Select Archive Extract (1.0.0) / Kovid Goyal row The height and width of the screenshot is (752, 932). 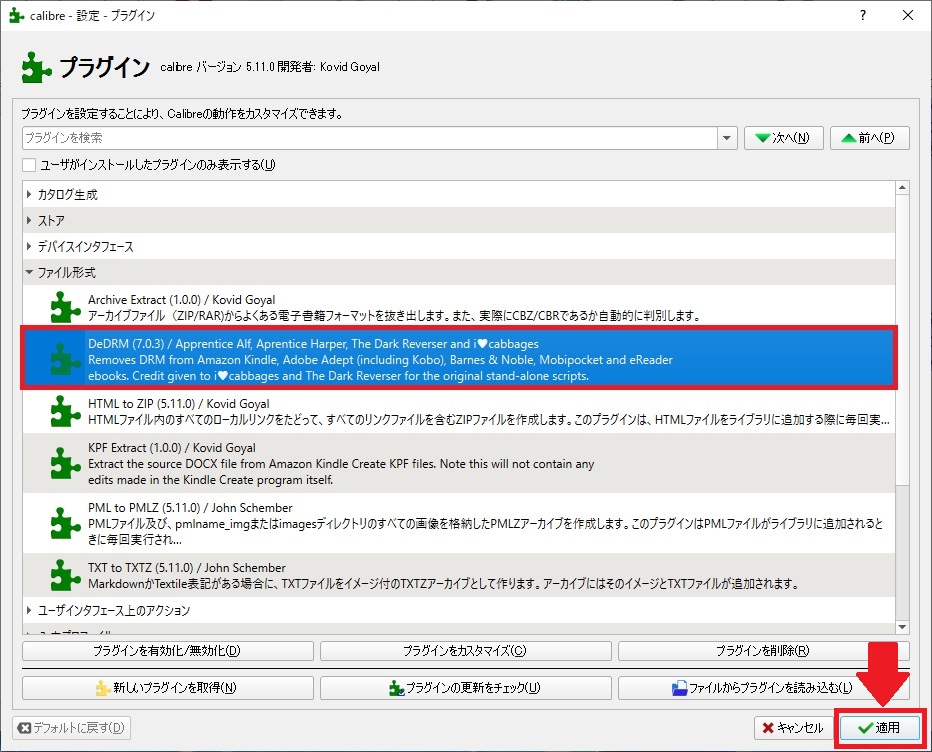pyautogui.click(x=459, y=307)
